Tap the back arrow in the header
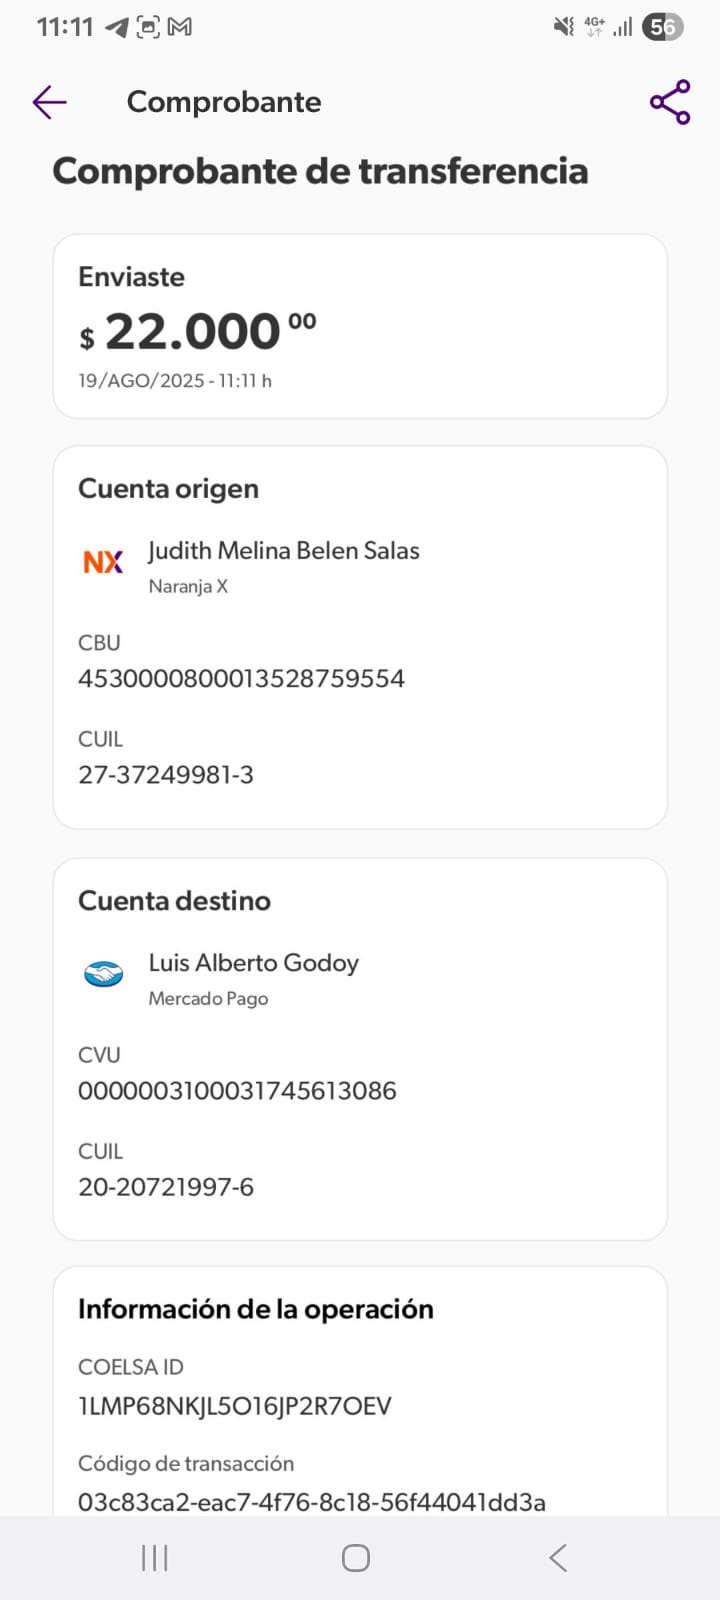The height and width of the screenshot is (1600, 720). [49, 102]
